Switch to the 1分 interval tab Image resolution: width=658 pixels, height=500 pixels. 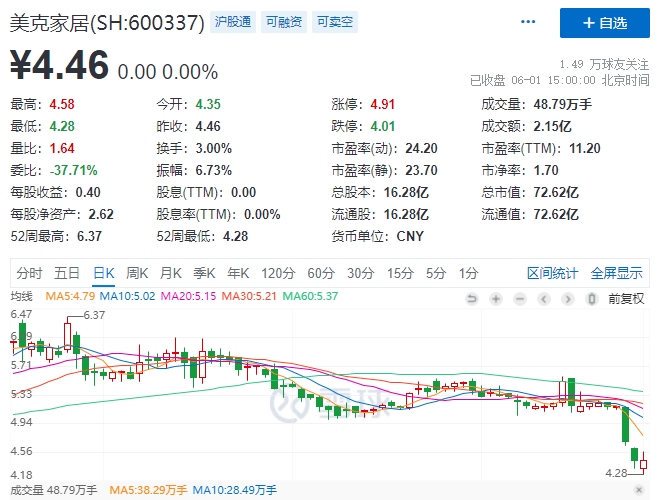pyautogui.click(x=468, y=273)
